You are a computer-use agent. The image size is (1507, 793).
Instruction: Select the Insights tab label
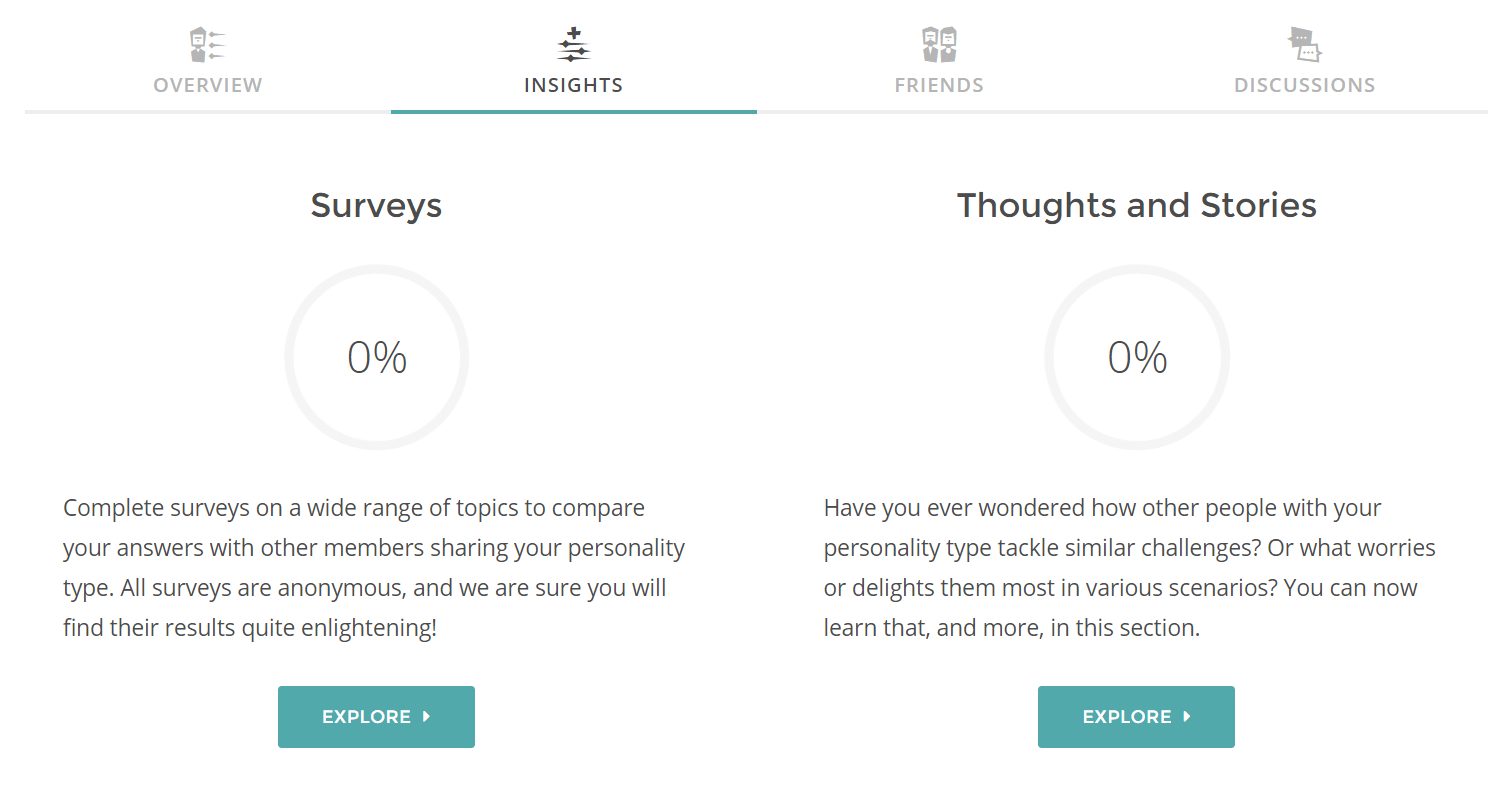(574, 86)
